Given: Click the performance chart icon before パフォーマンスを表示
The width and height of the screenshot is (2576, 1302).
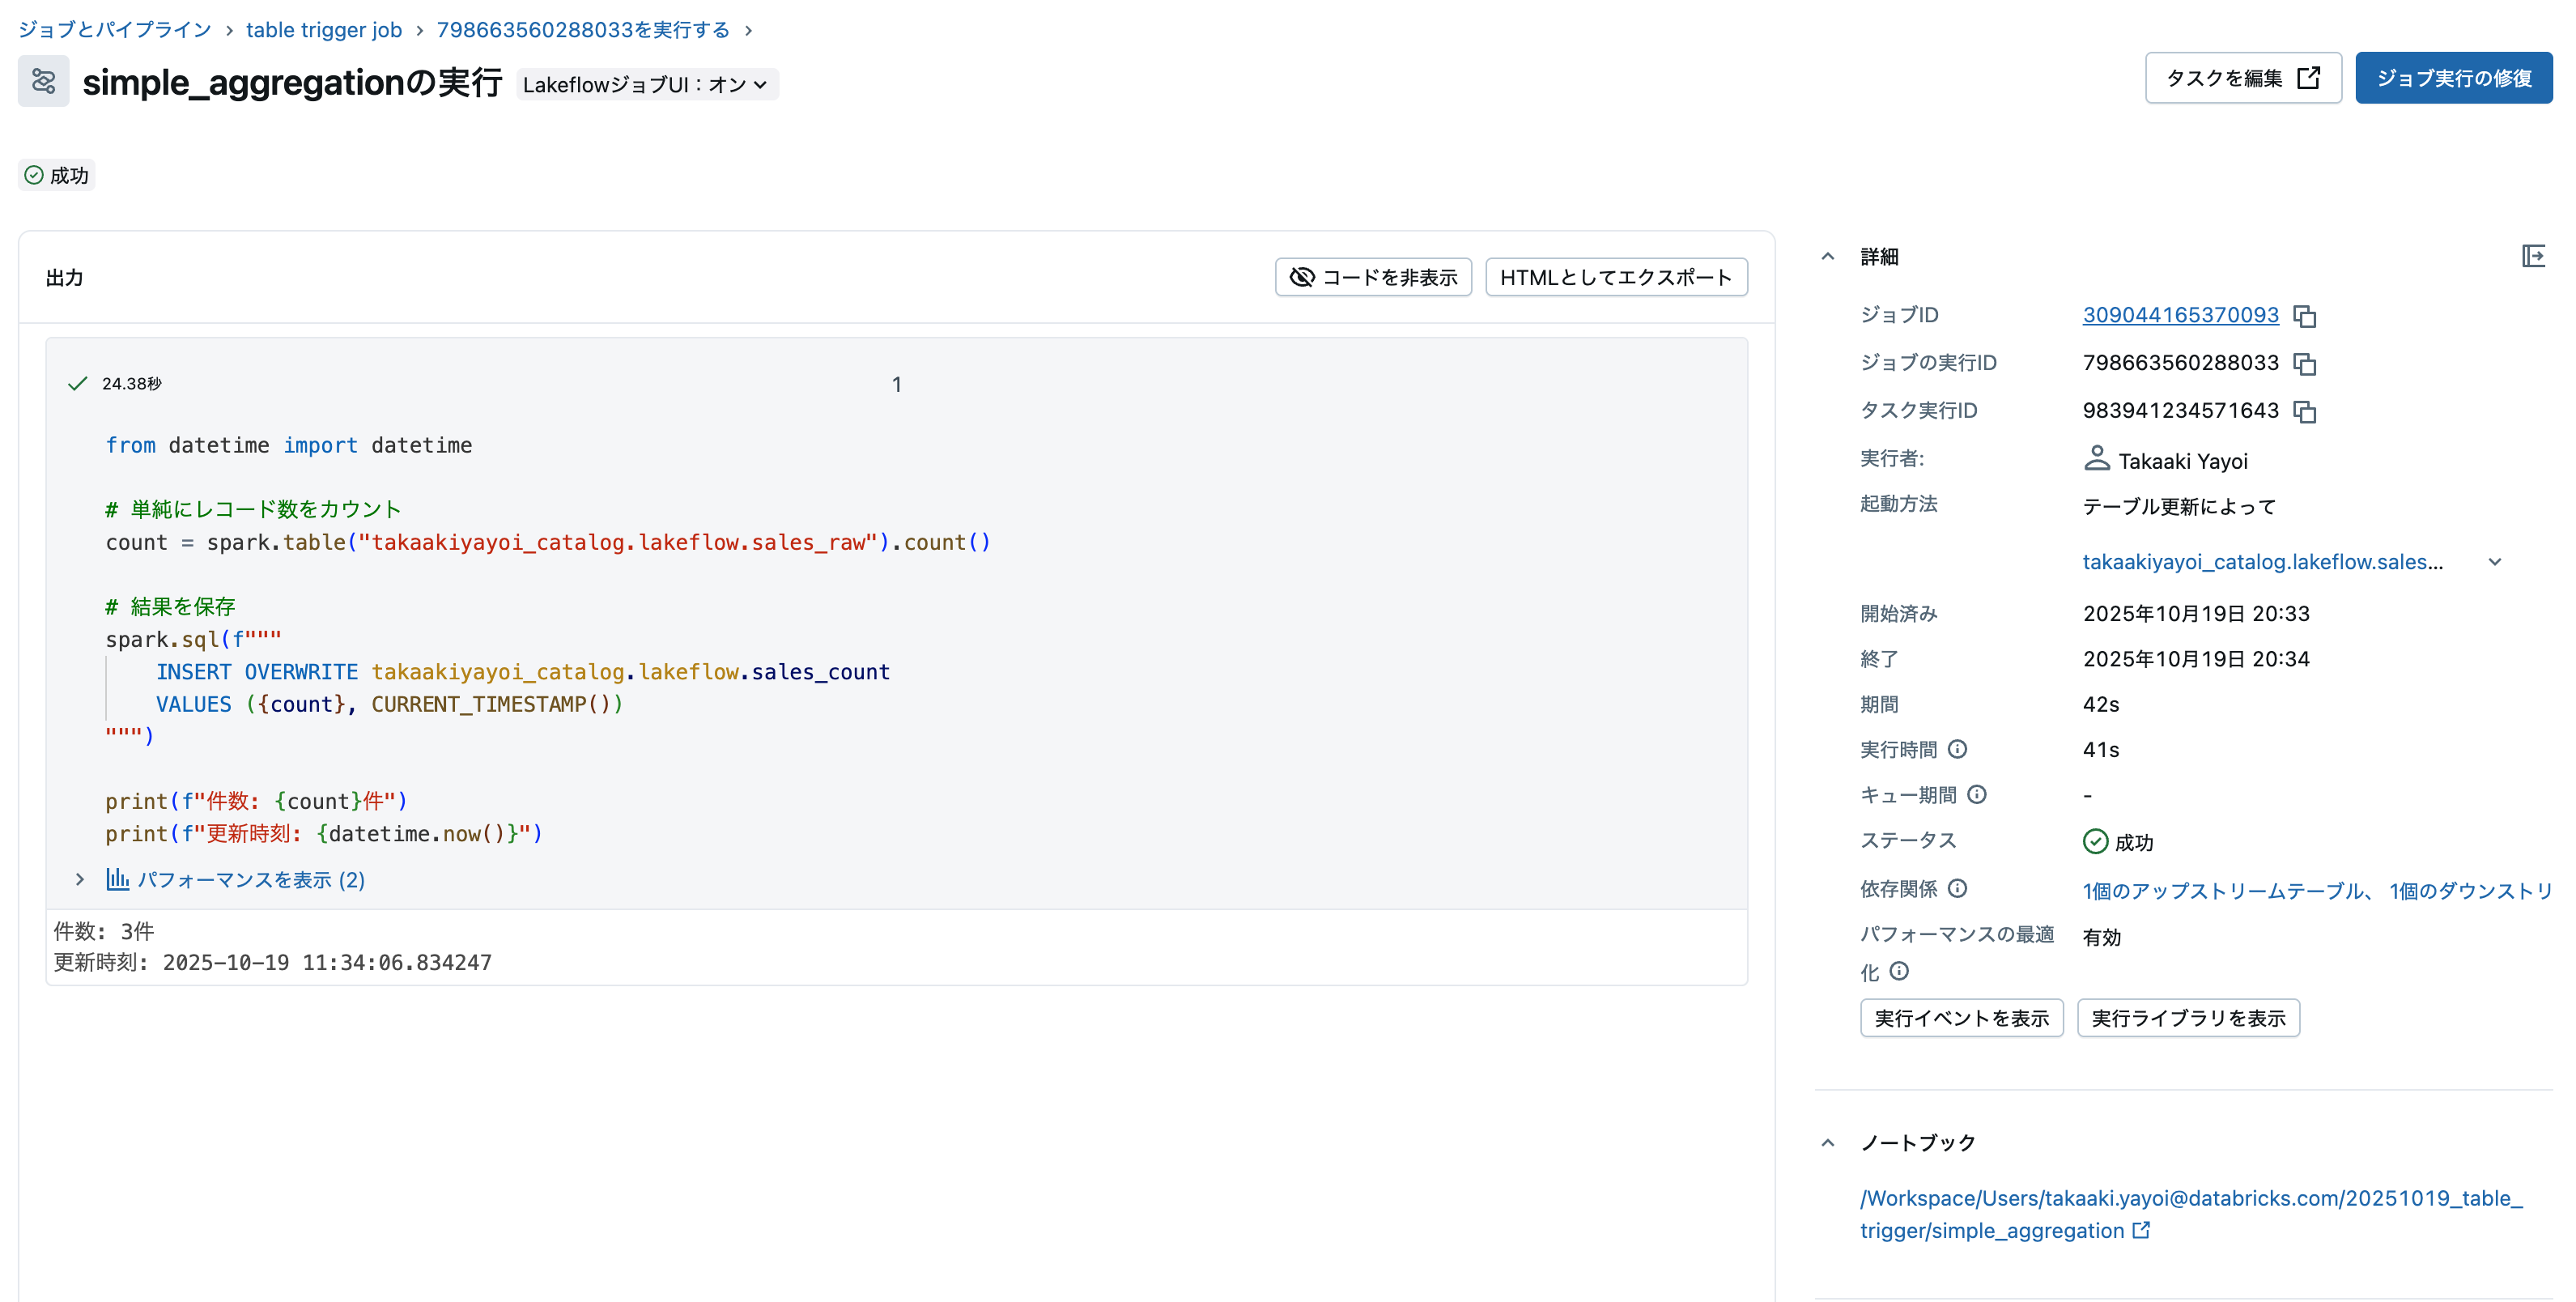Looking at the screenshot, I should coord(118,879).
